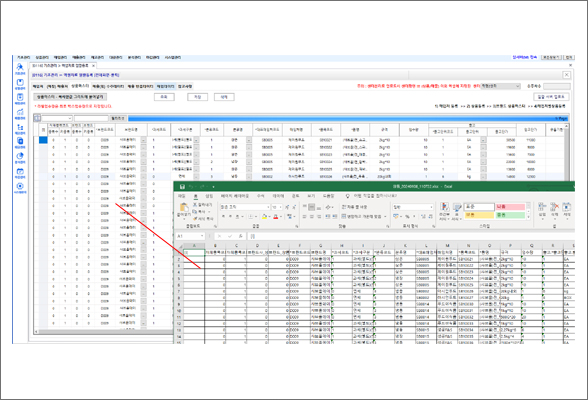Image resolution: width=588 pixels, height=400 pixels.
Task: Pick the Excel Font Color red swatch
Action: tap(276, 217)
